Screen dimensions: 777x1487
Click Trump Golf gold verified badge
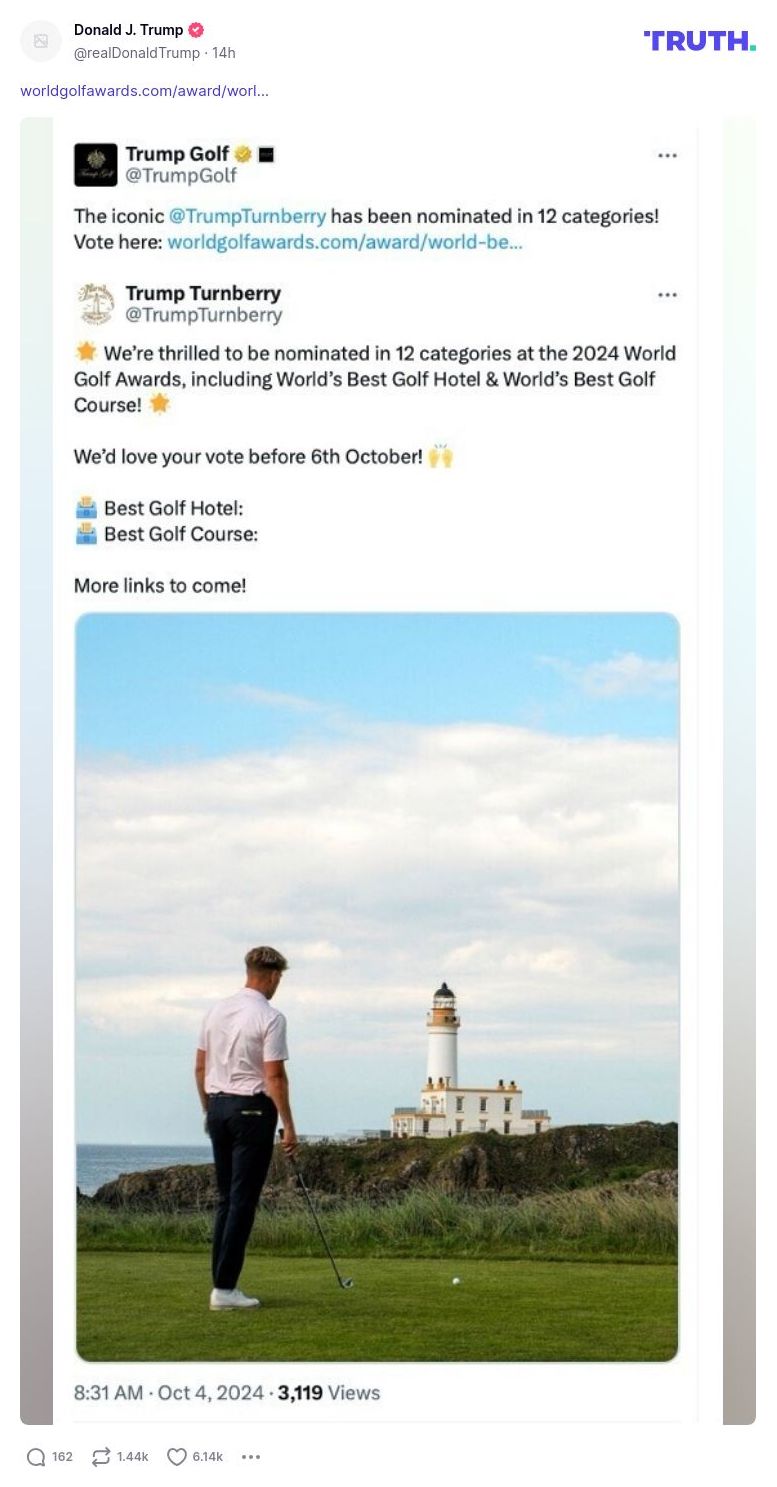tap(243, 154)
